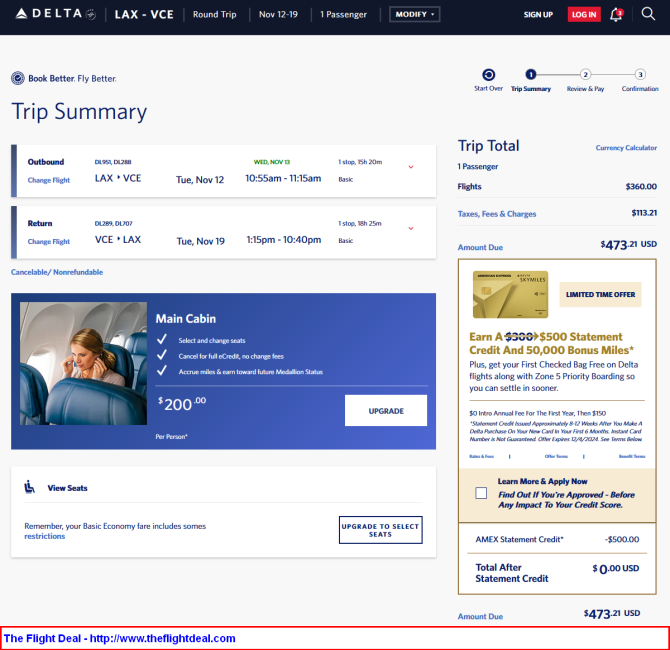Click the UPGRADE button for Main Cabin
The width and height of the screenshot is (670, 650).
pos(386,411)
